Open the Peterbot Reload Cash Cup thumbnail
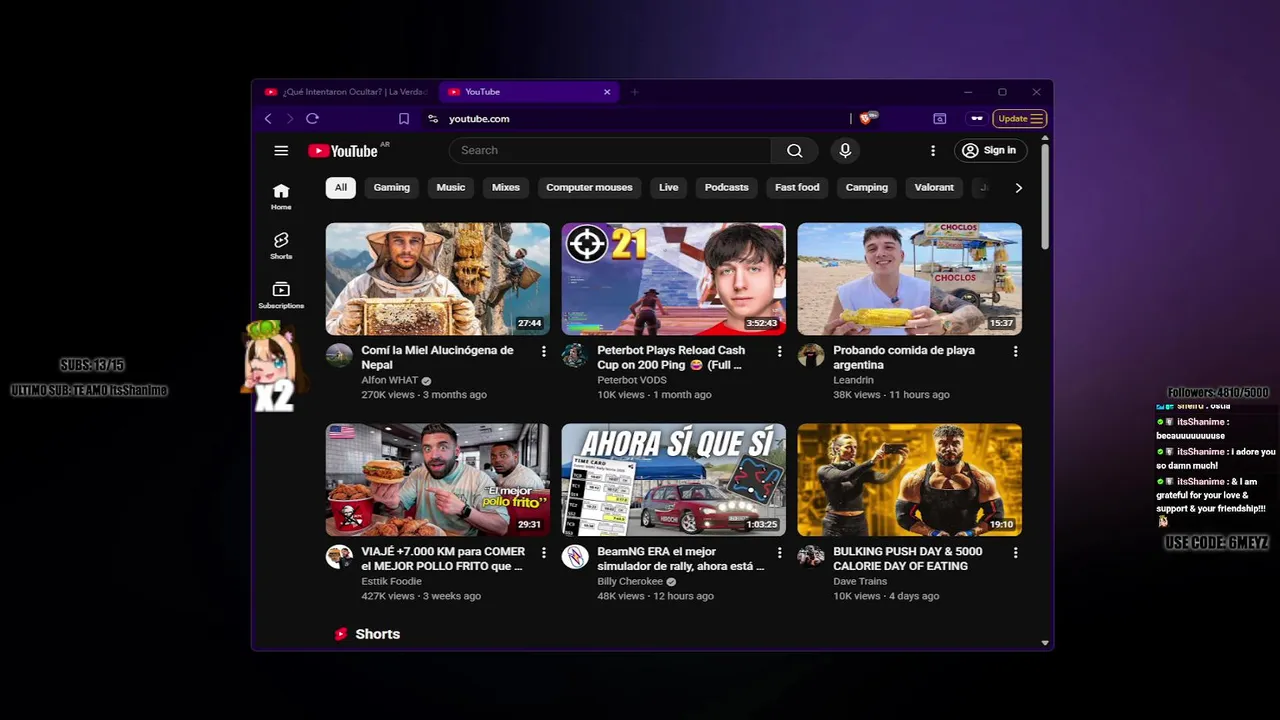 [674, 279]
